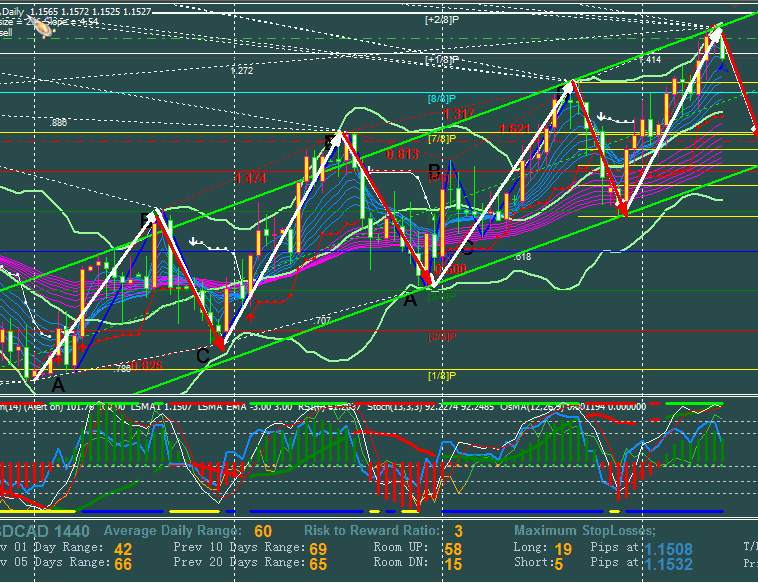758x583 pixels.
Task: Click the .618 ratio label
Action: [x=522, y=257]
